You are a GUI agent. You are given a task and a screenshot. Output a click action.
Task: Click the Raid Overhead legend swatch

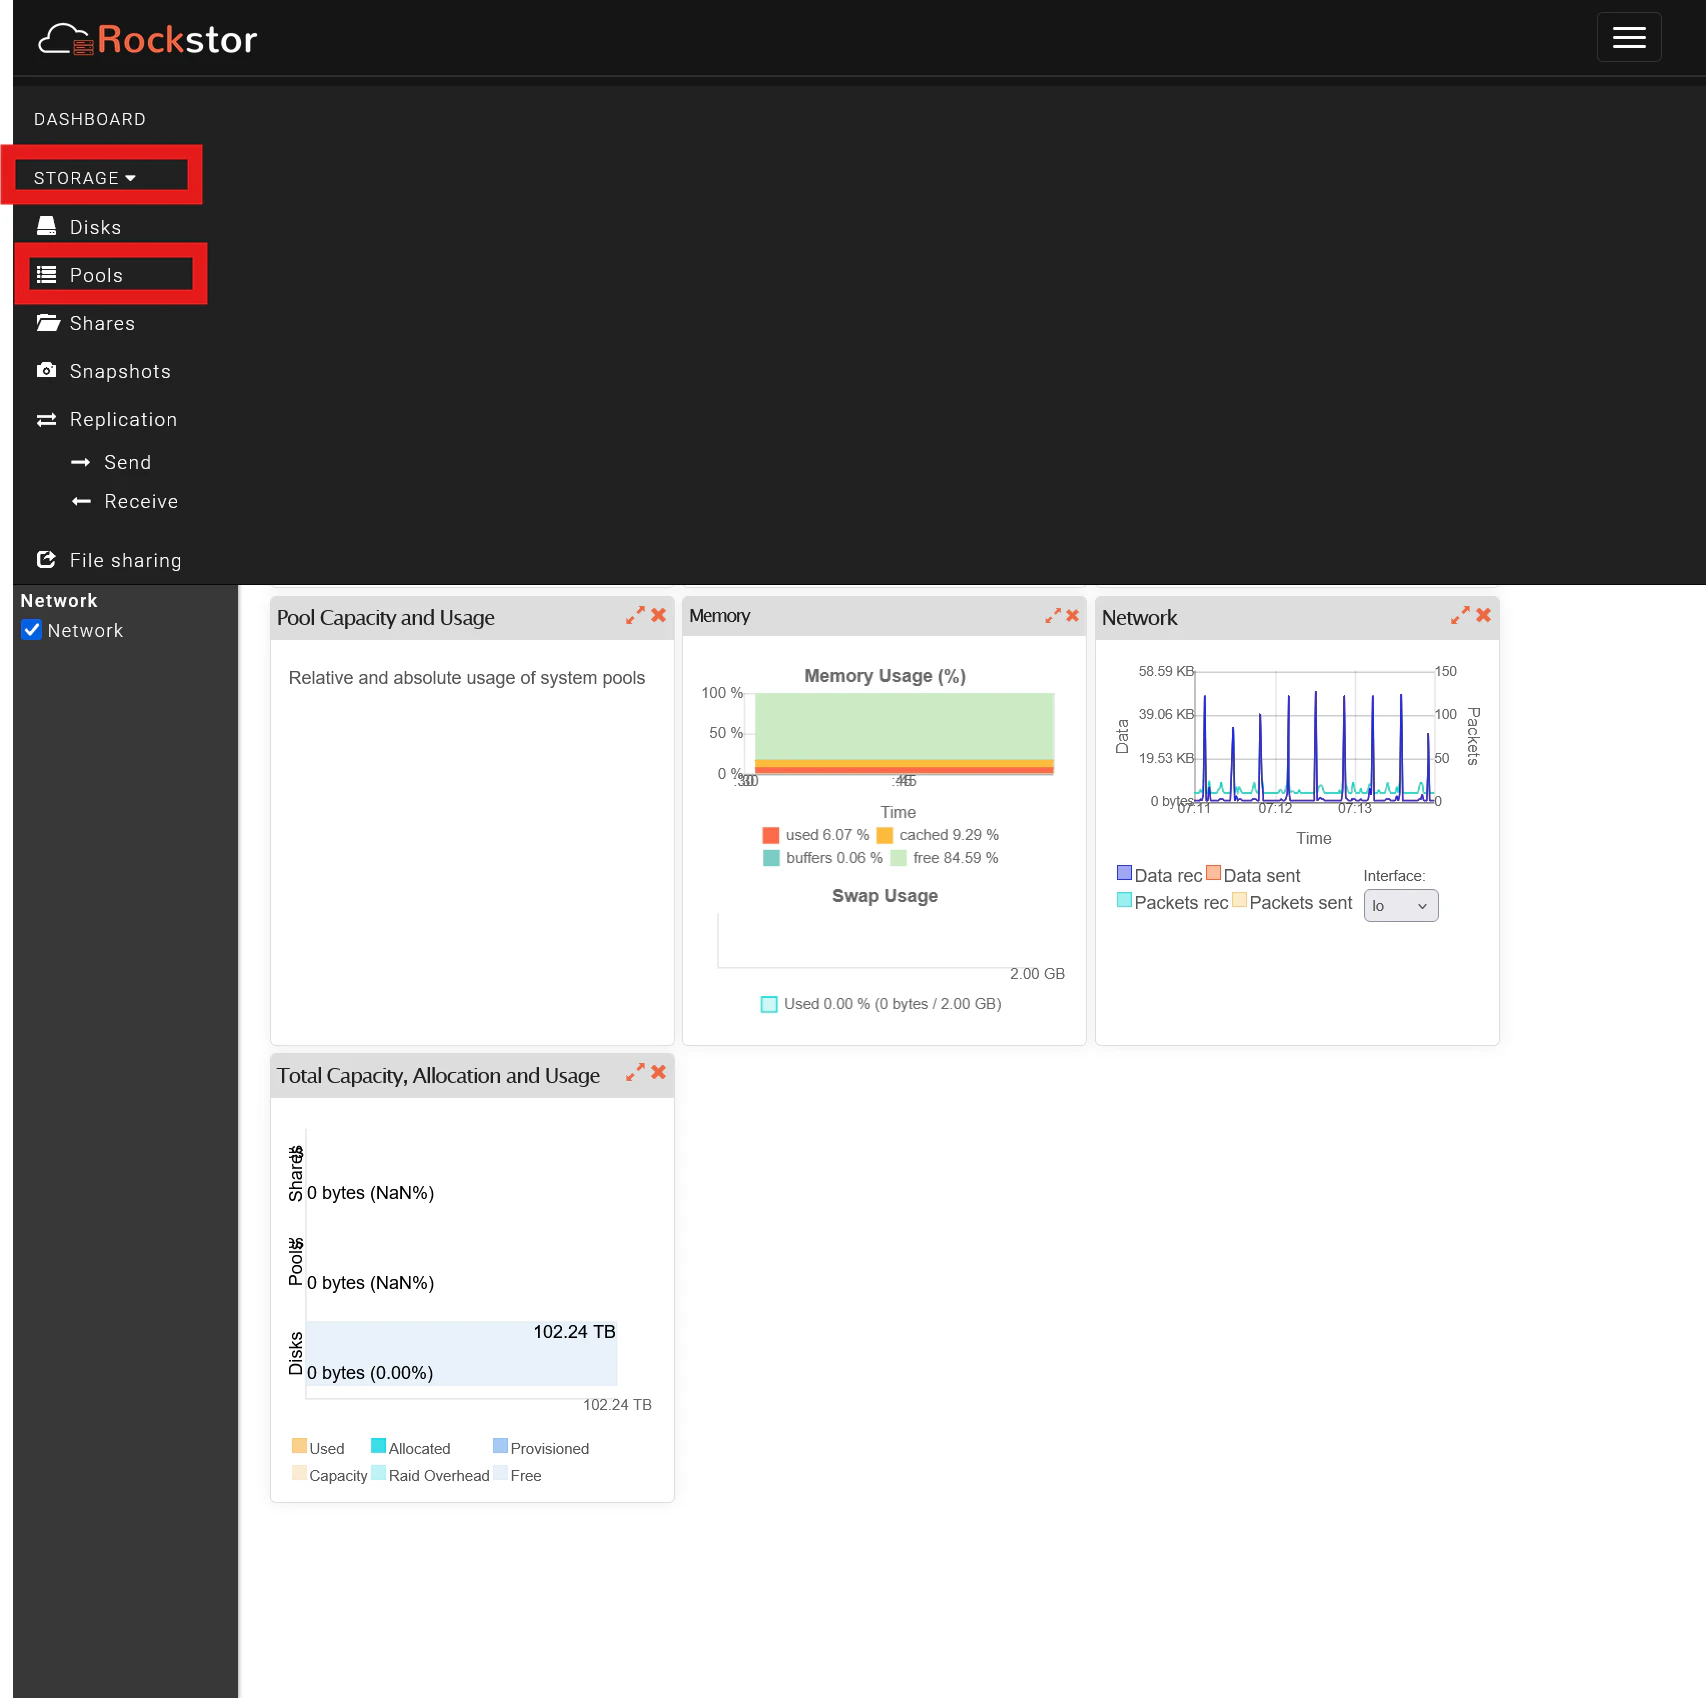click(x=378, y=1473)
